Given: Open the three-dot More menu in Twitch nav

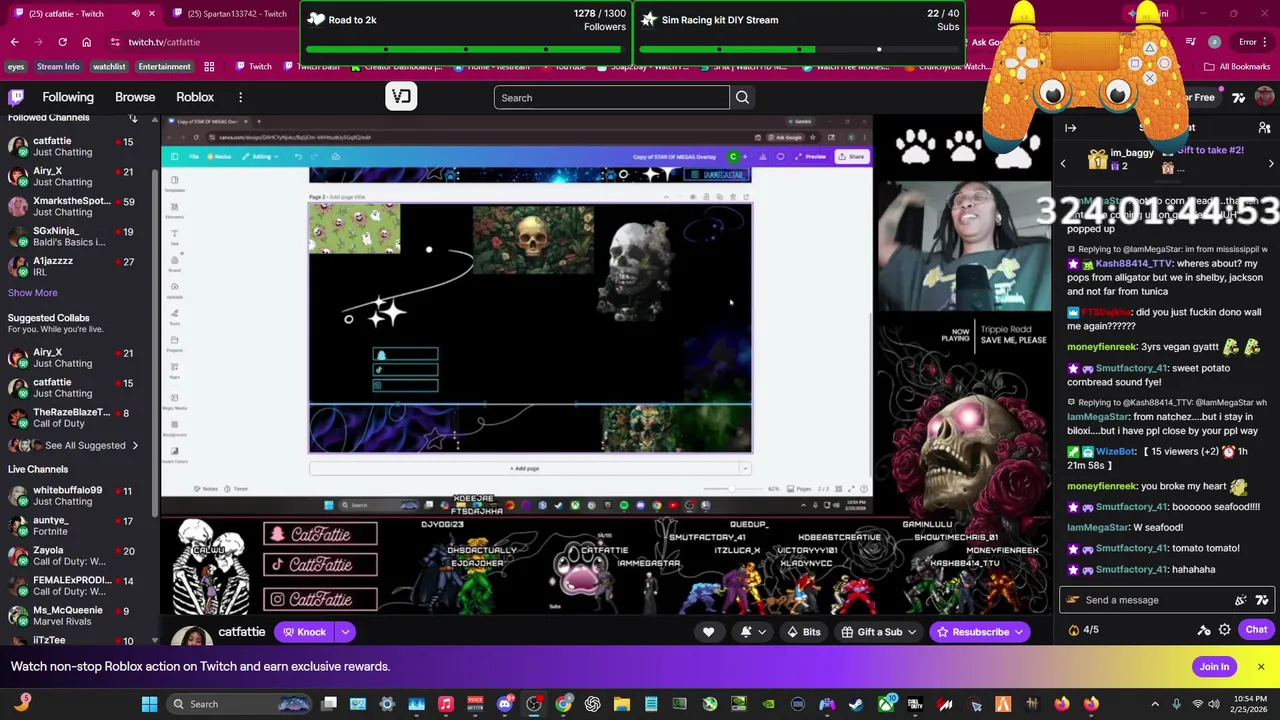Looking at the screenshot, I should click(x=240, y=97).
